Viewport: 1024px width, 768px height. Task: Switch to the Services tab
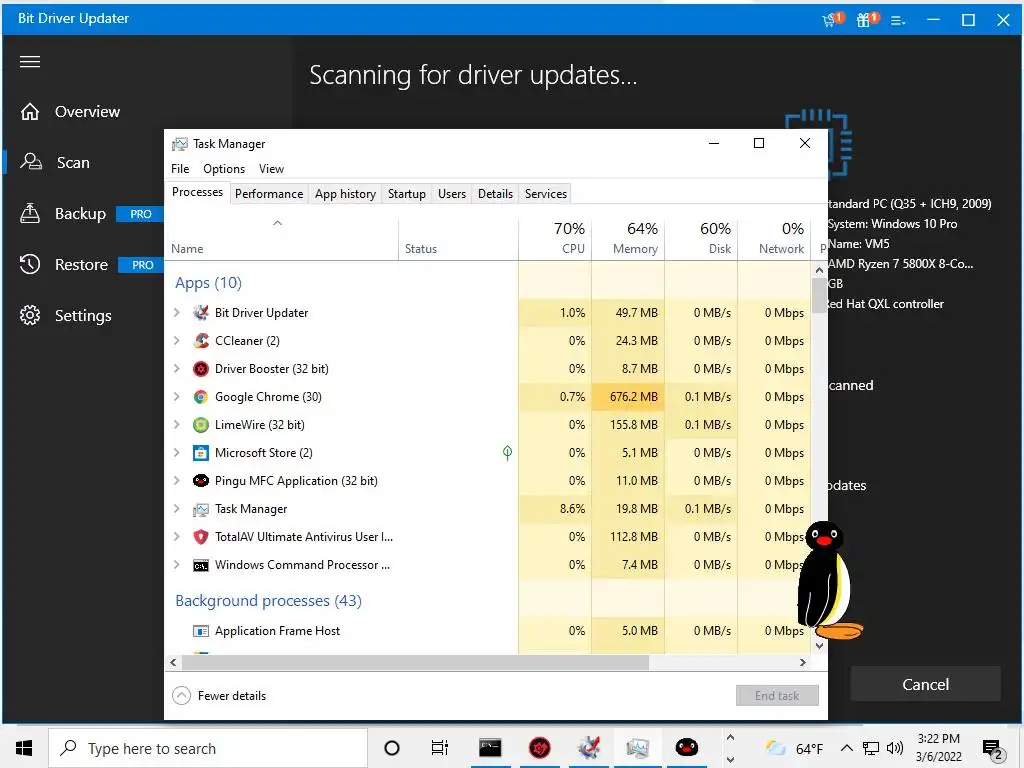(x=546, y=194)
